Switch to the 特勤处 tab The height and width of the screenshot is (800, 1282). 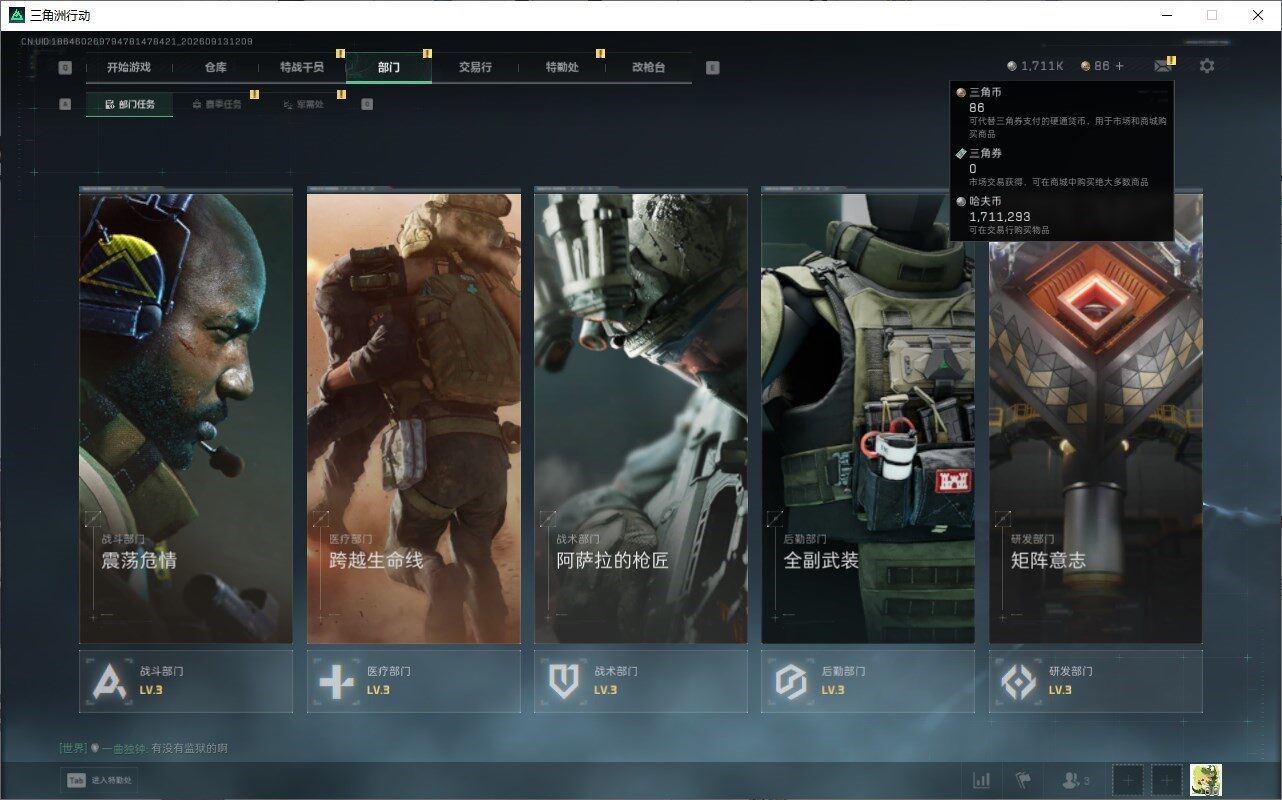point(562,67)
